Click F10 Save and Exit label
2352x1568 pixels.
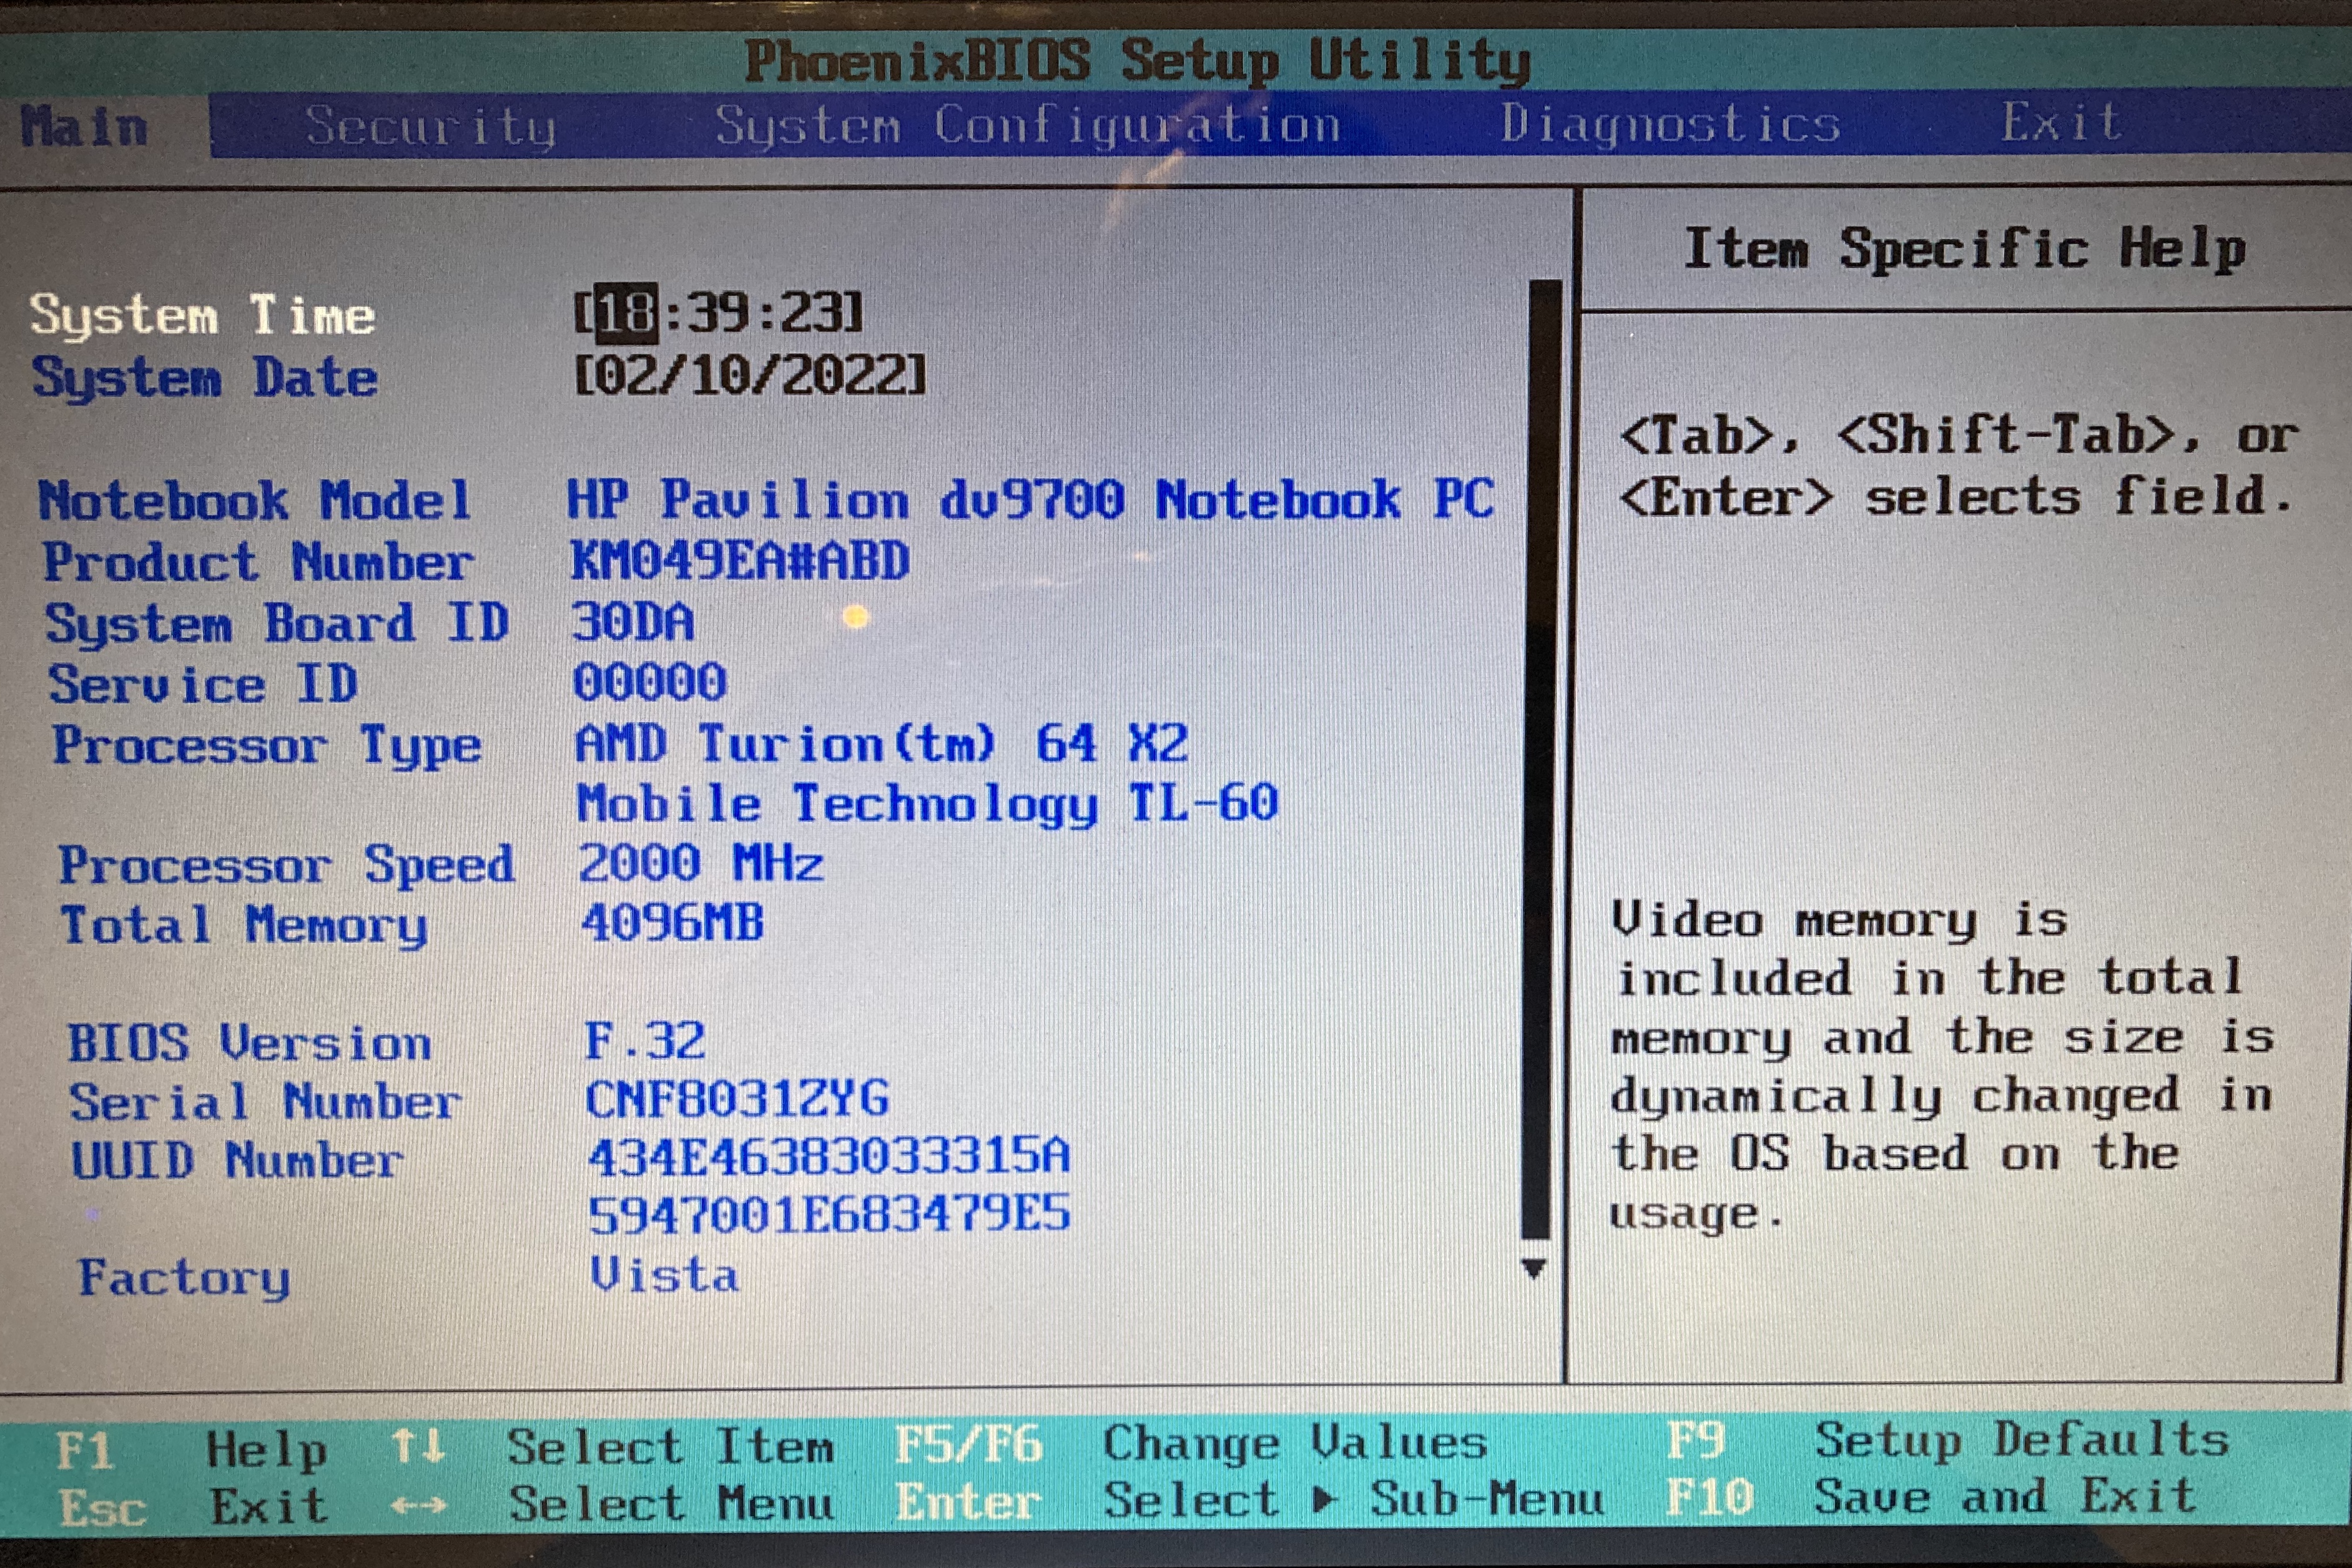point(1709,1498)
